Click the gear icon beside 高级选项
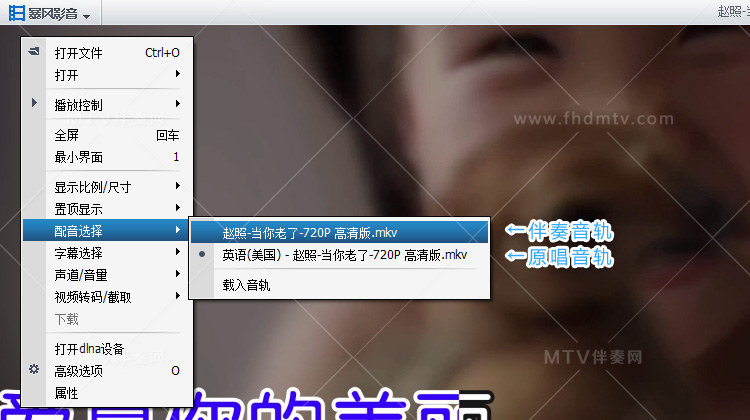This screenshot has width=750, height=420. [x=34, y=369]
